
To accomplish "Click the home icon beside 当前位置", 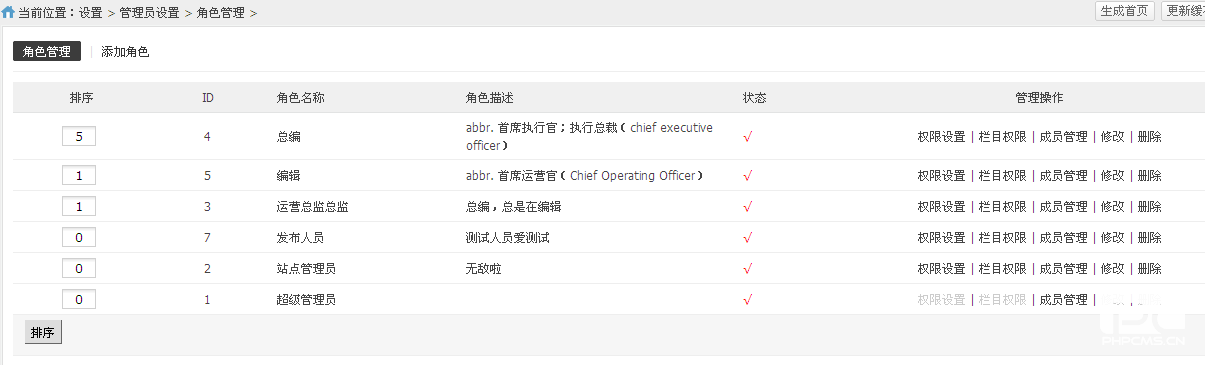I will pyautogui.click(x=8, y=13).
